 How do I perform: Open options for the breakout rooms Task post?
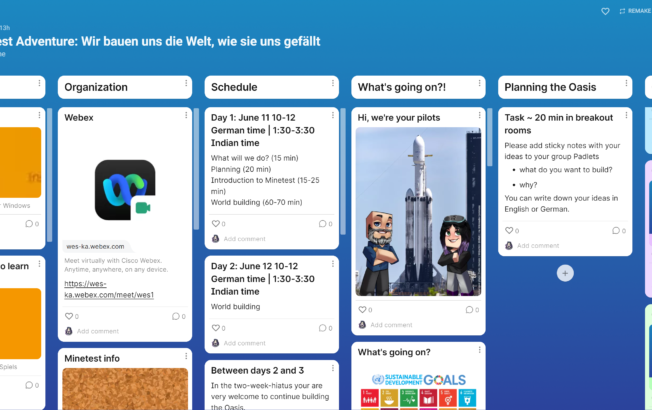[627, 116]
